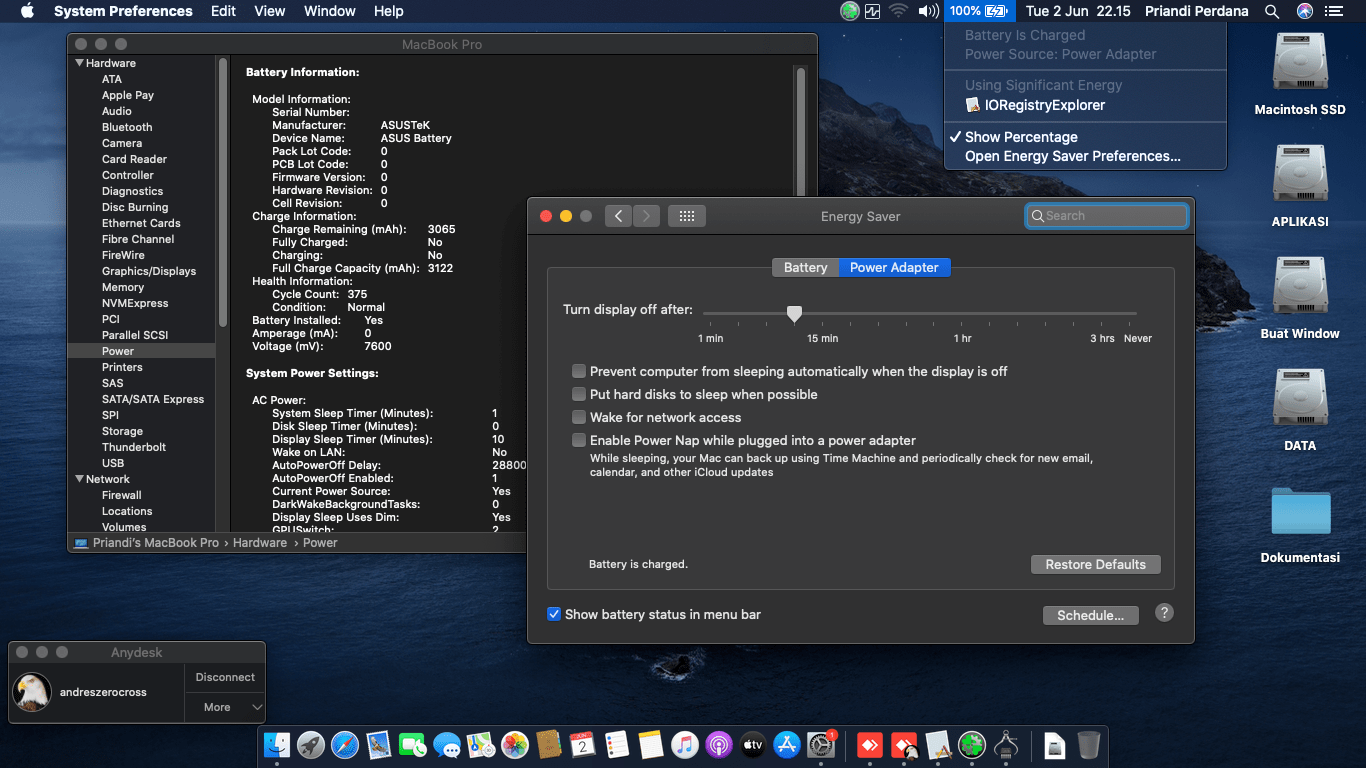Select the Dokumentasi folder on desktop

(1300, 511)
